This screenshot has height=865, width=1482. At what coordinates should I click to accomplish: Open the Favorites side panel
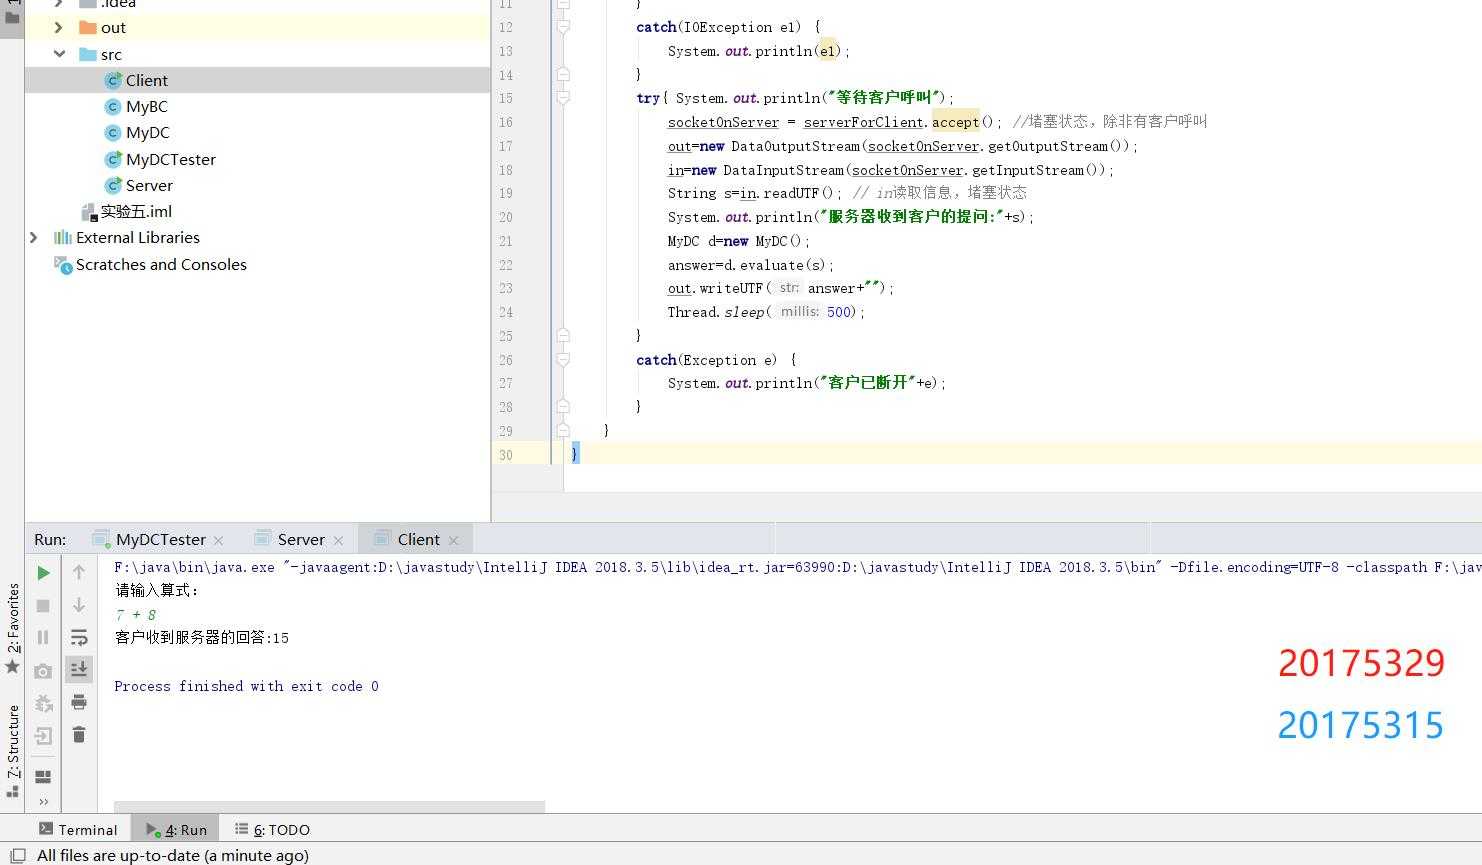click(x=12, y=628)
